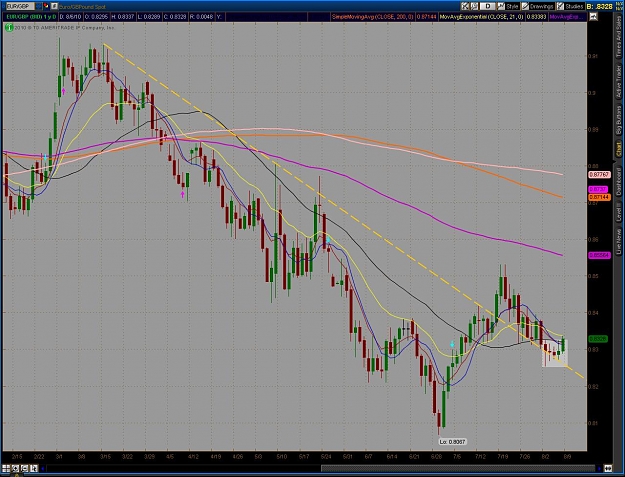
Task: Open the Drawings menu
Action: (542, 6)
